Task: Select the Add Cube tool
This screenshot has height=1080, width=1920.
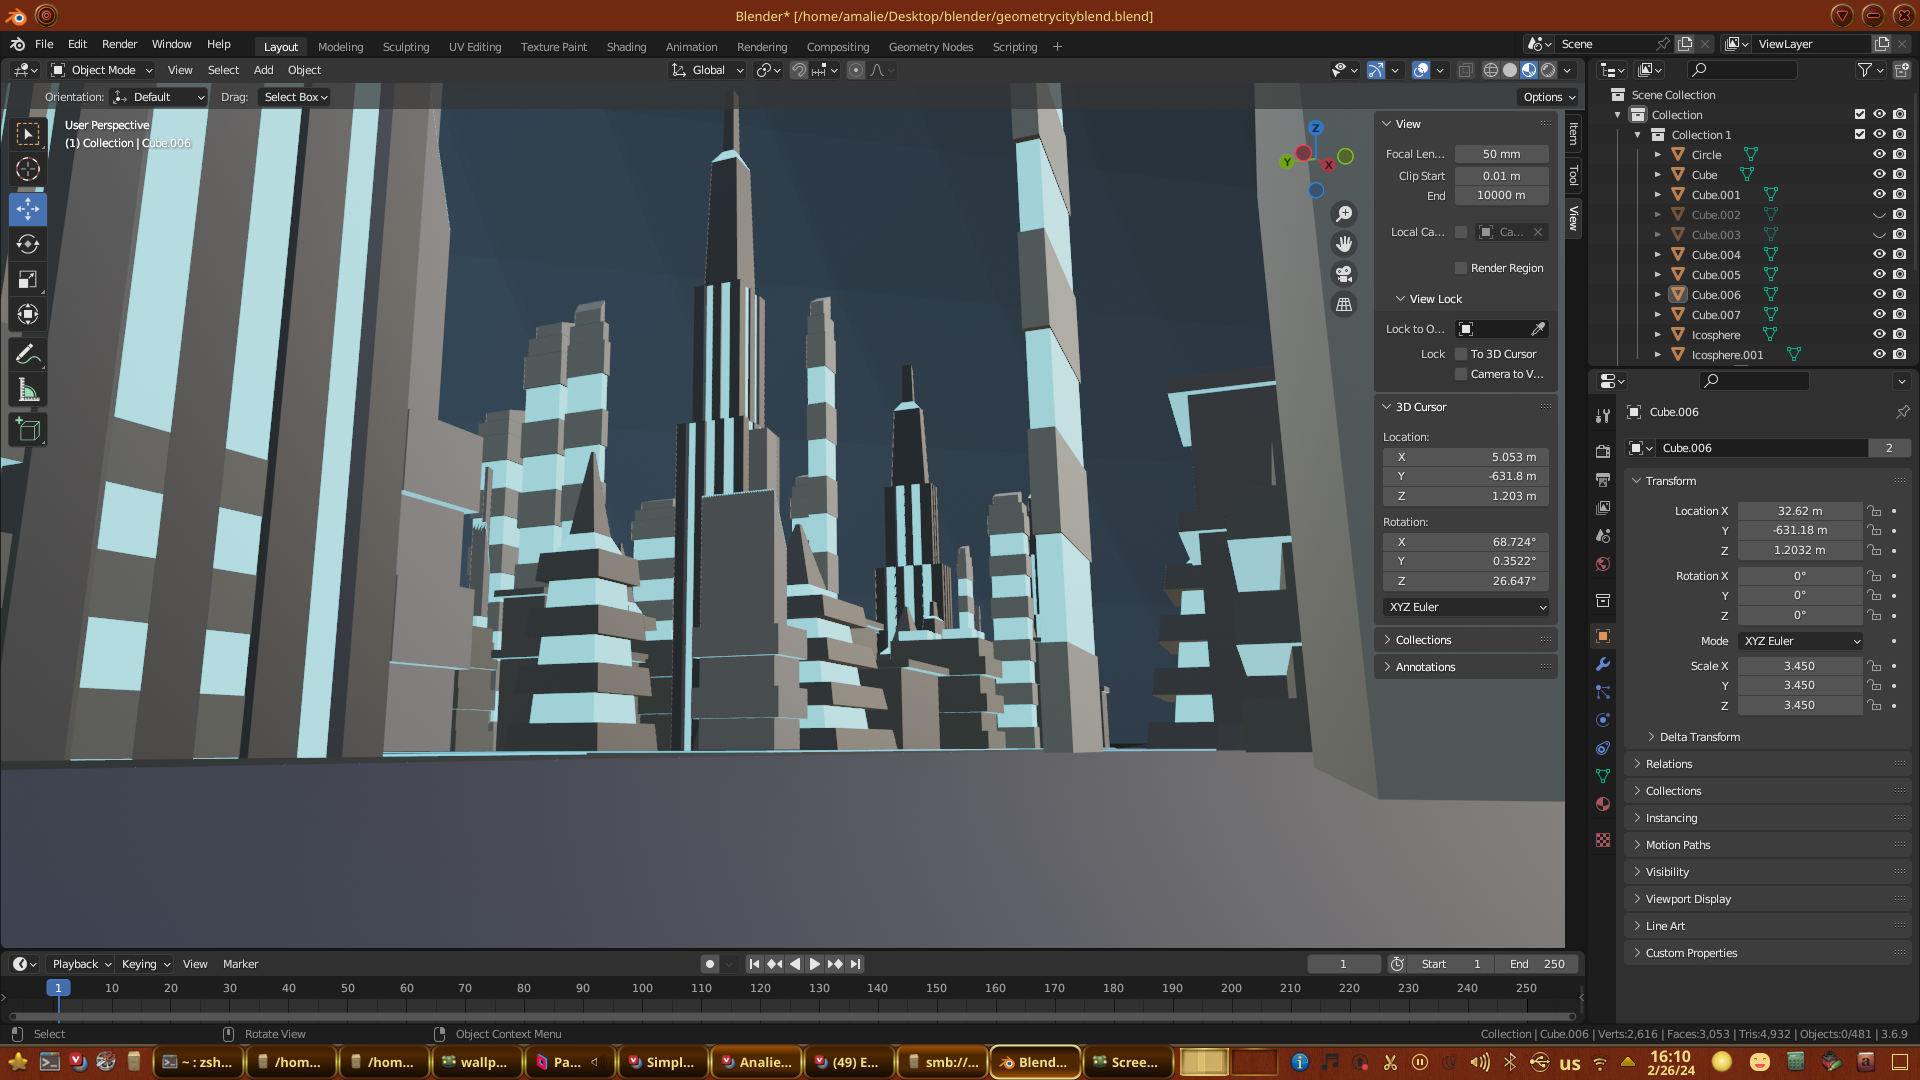Action: pyautogui.click(x=28, y=430)
